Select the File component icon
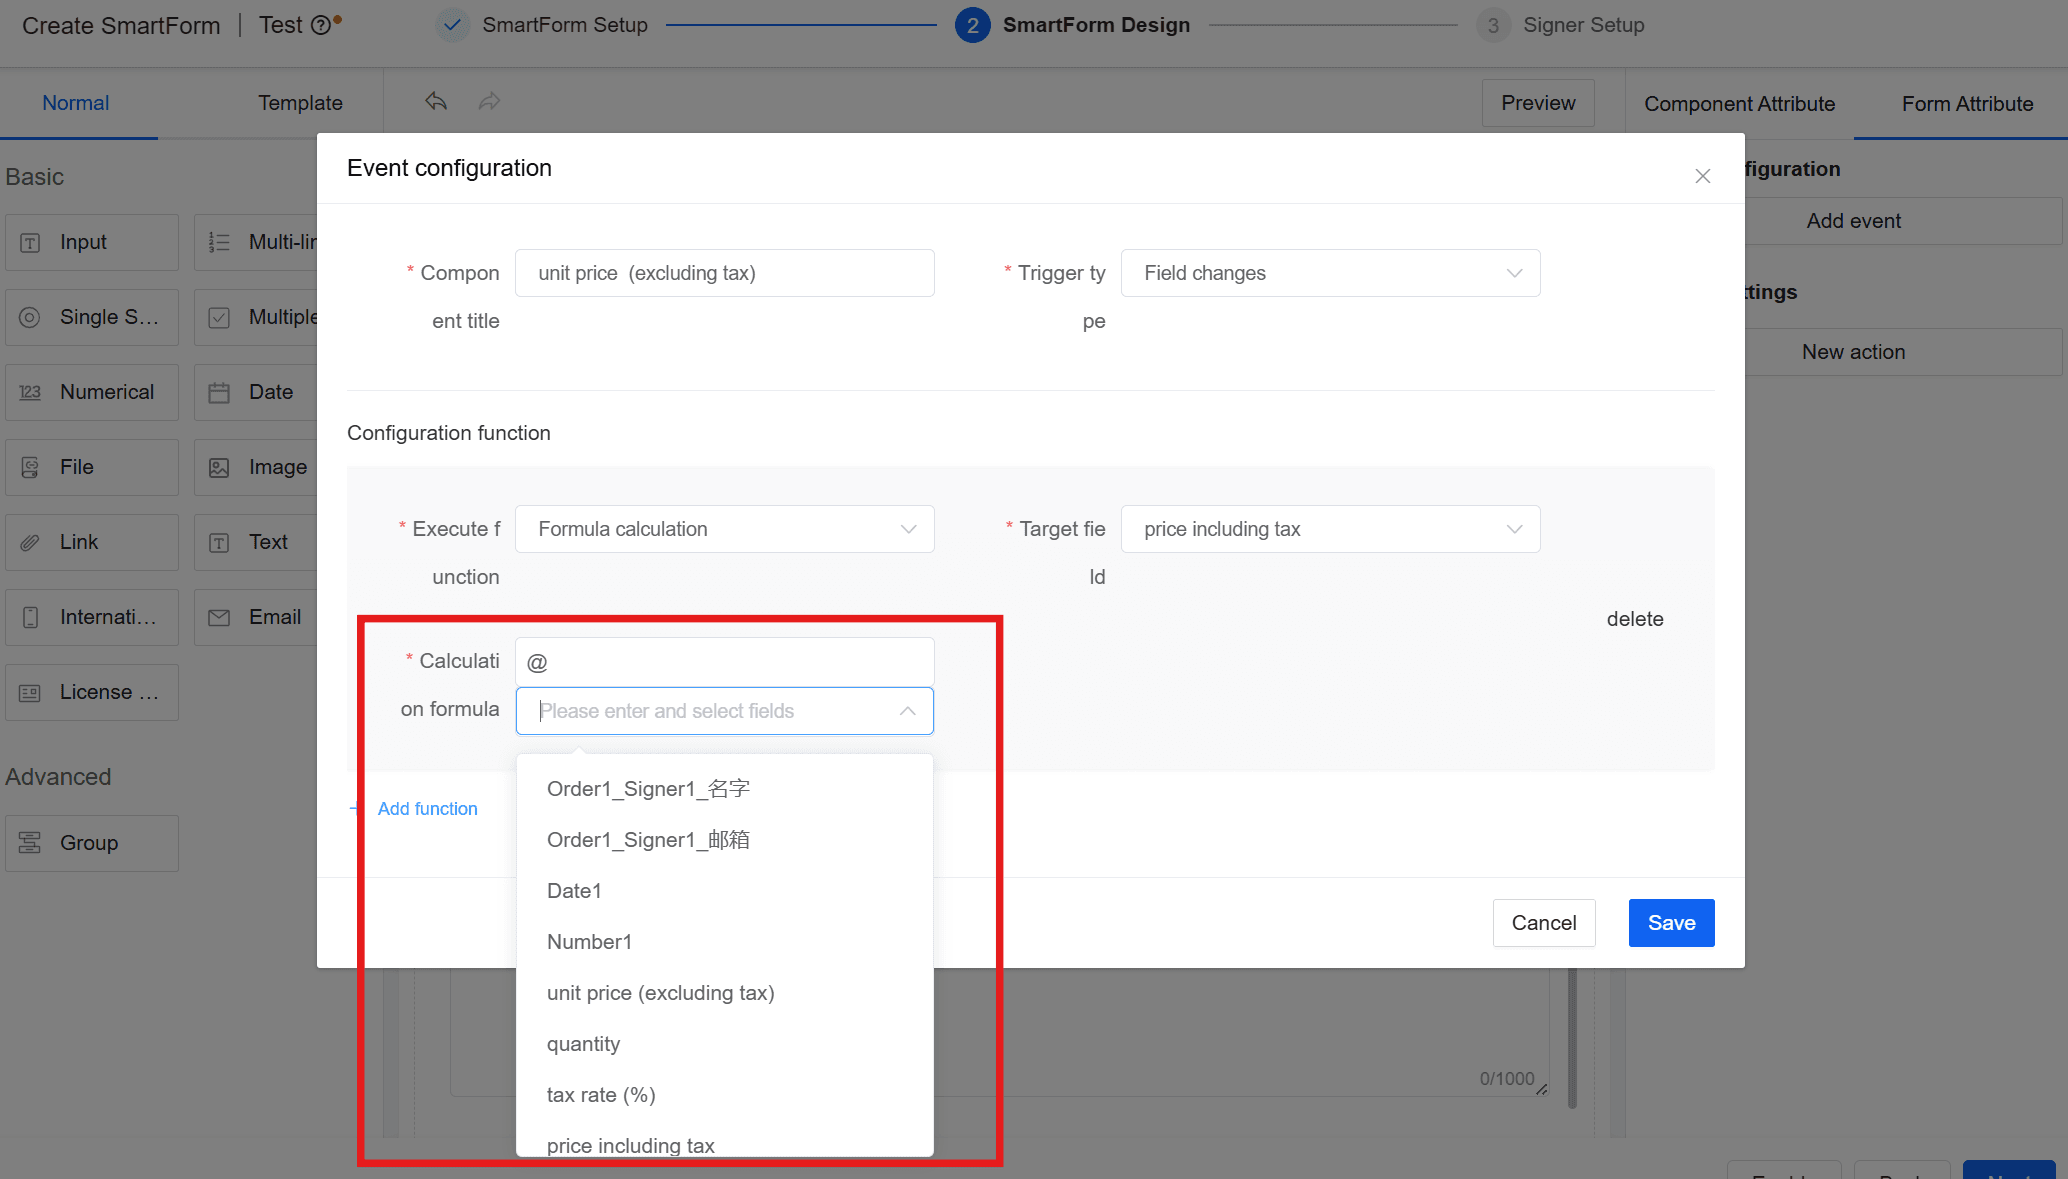The image size is (2068, 1179). click(30, 467)
